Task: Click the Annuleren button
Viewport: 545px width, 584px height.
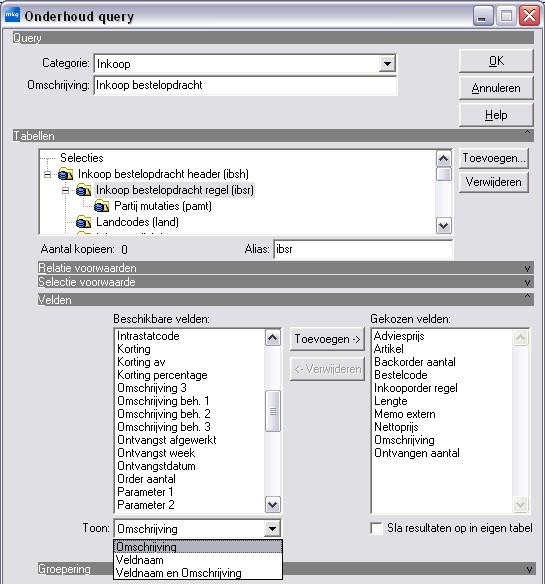Action: [496, 88]
